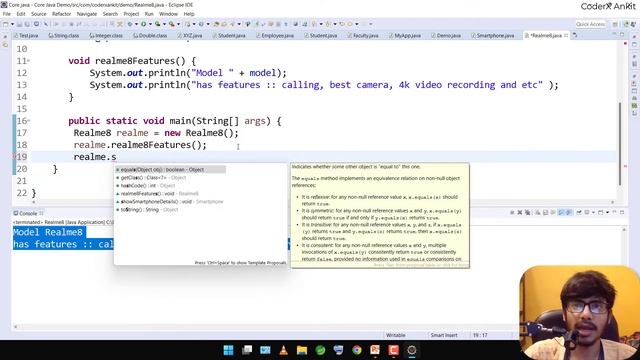This screenshot has height=360, width=640.
Task: Switch to the Test.java editor tab
Action: [26, 36]
